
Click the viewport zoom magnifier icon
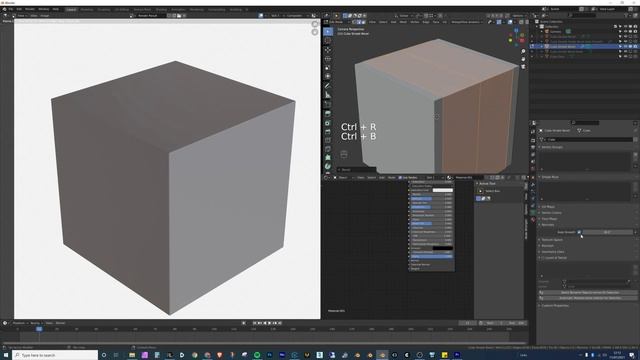[x=523, y=52]
